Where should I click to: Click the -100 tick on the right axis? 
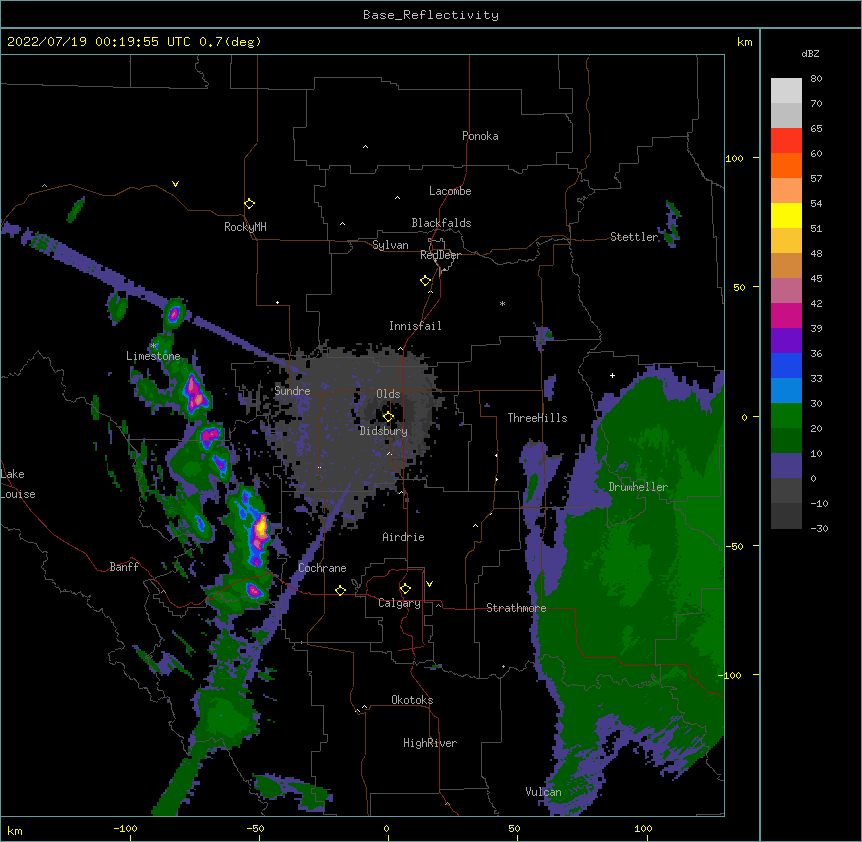[731, 675]
